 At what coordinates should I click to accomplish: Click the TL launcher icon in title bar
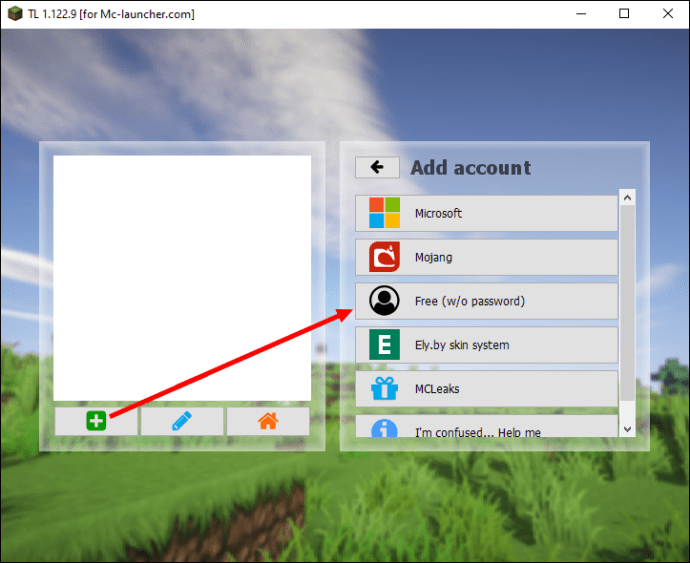pos(15,14)
